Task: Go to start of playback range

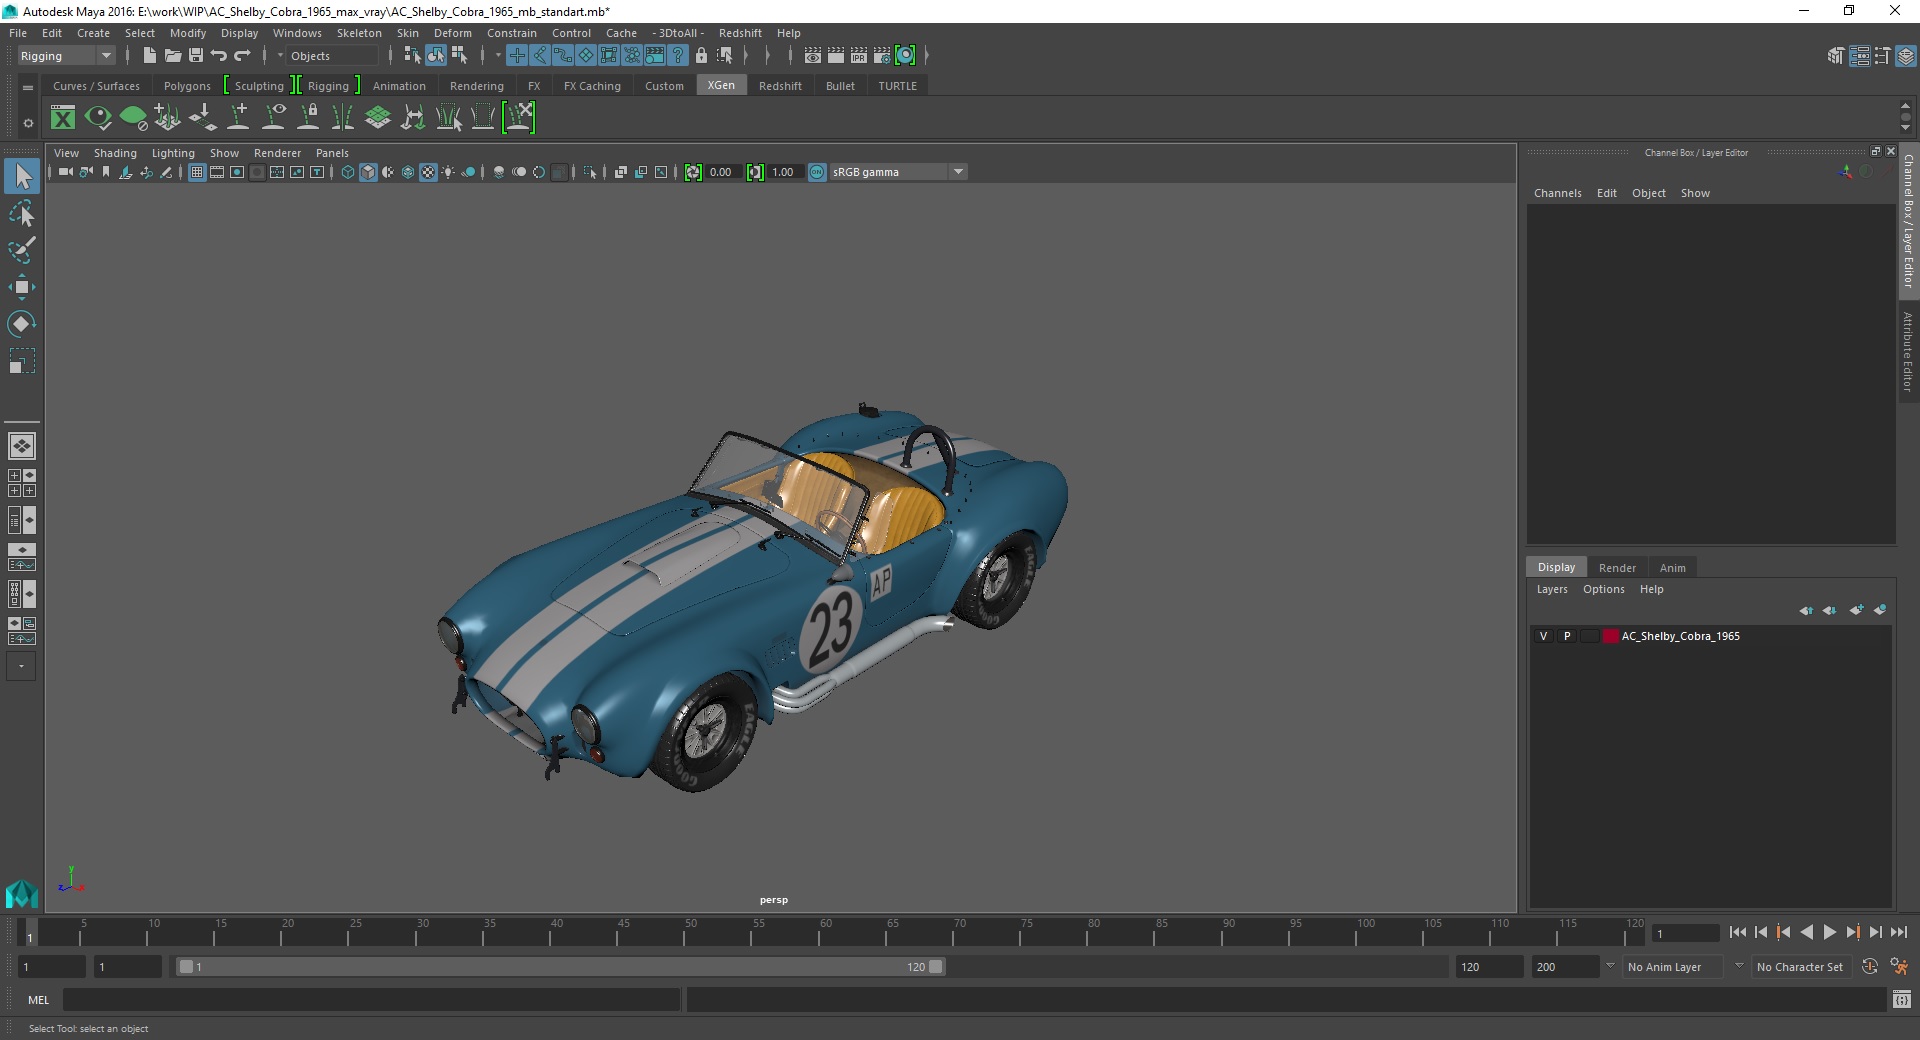Action: 1737,932
